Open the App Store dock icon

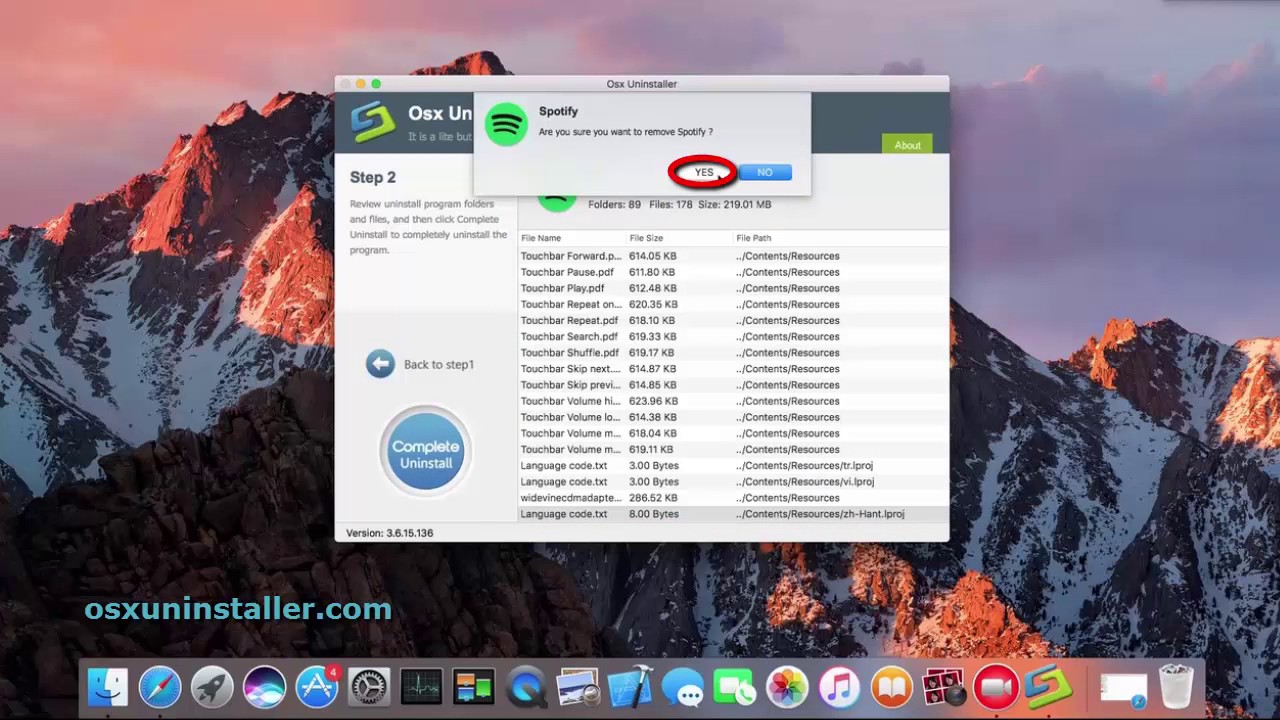tap(317, 687)
